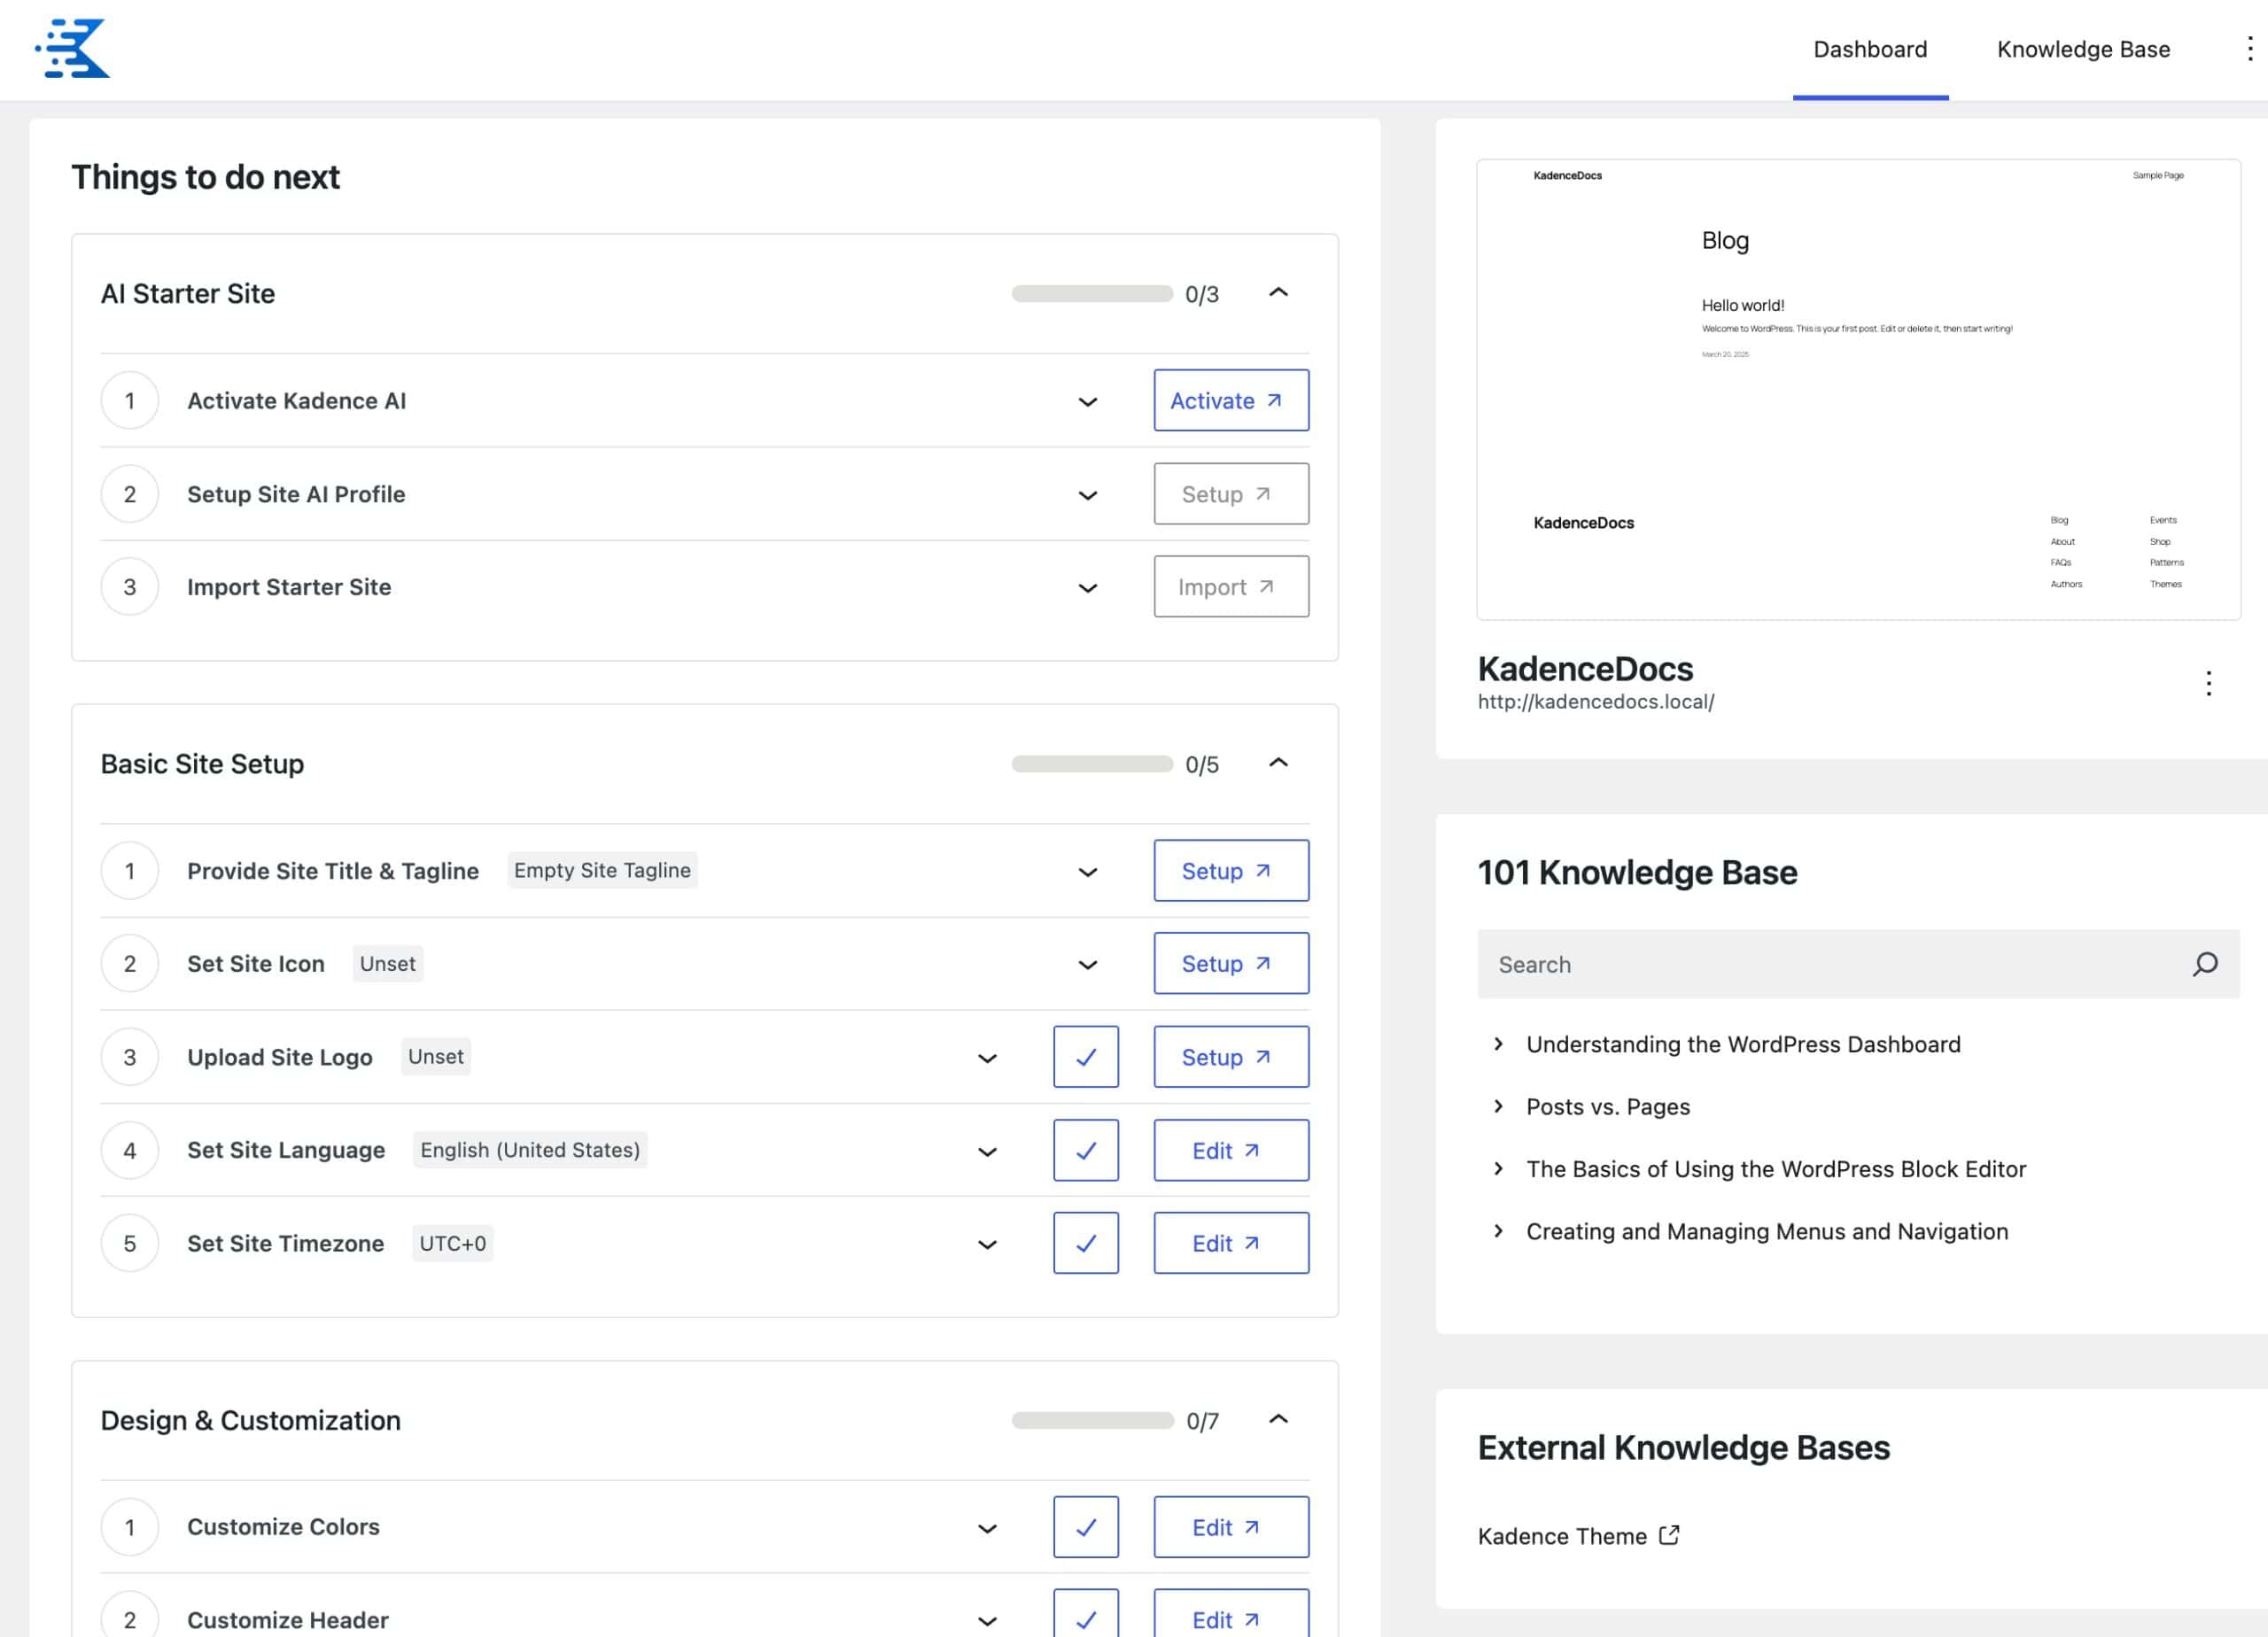Click the Activate button for Kadence AI
Screen dimensions: 2268x1637
click(x=1231, y=400)
